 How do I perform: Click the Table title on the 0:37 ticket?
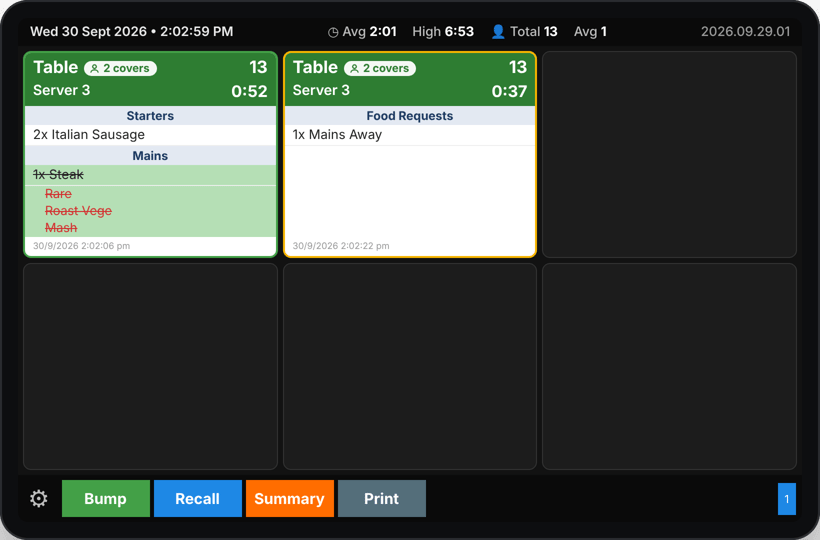pyautogui.click(x=315, y=67)
